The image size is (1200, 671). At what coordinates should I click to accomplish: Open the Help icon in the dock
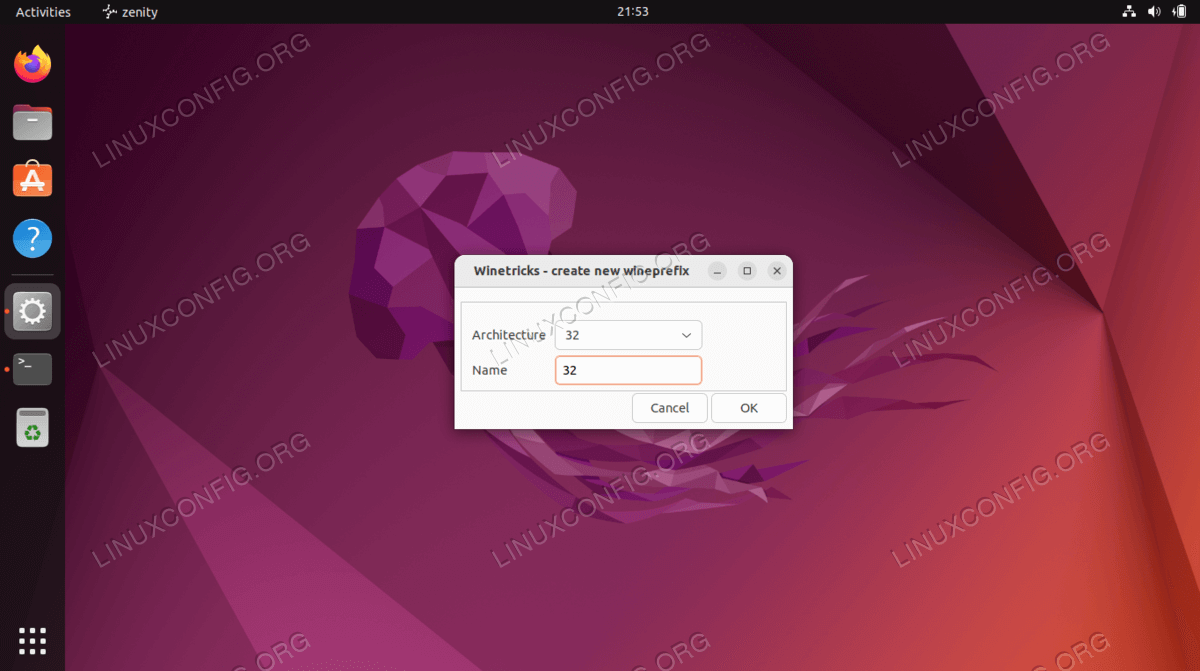click(33, 239)
